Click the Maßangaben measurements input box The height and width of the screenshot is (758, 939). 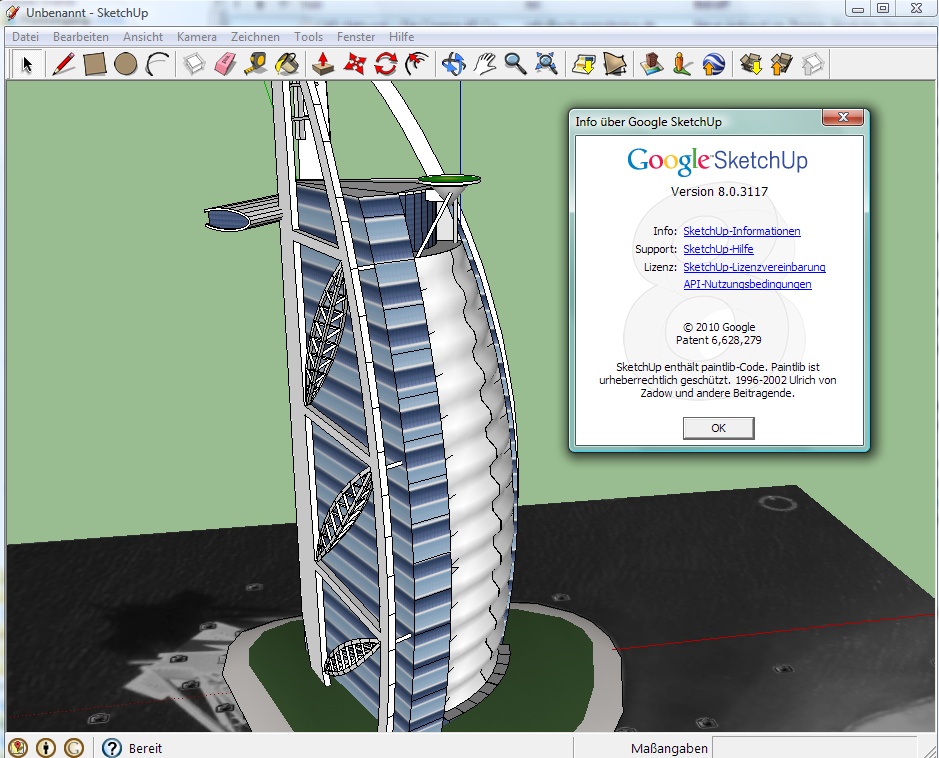[x=814, y=748]
